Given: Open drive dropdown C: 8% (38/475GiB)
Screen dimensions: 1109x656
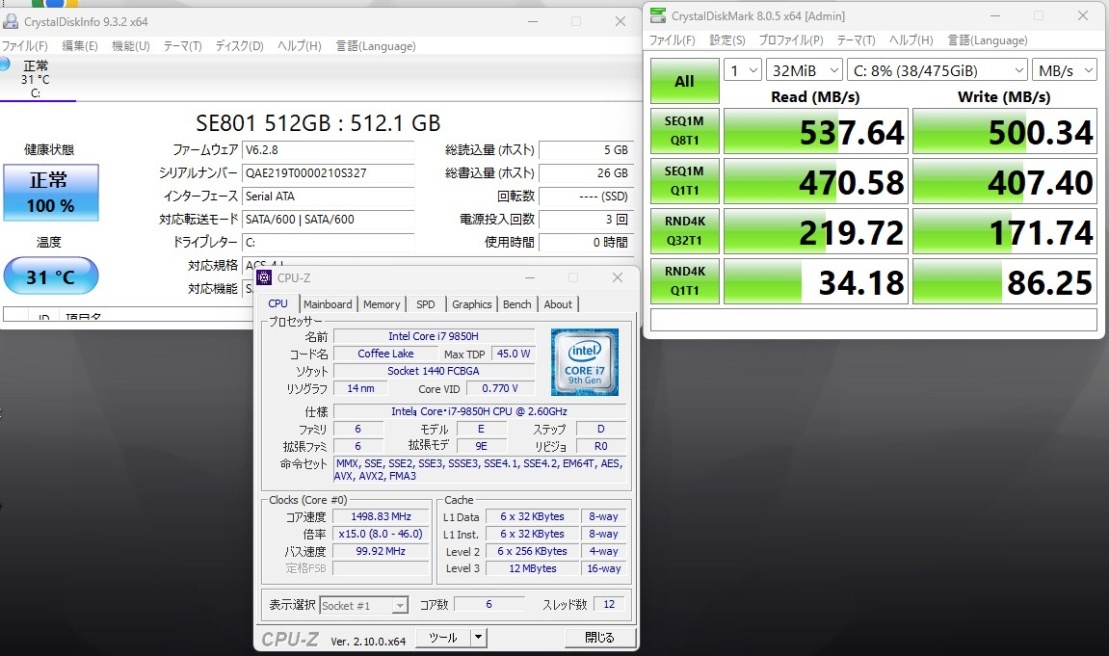Looking at the screenshot, I should [x=937, y=71].
